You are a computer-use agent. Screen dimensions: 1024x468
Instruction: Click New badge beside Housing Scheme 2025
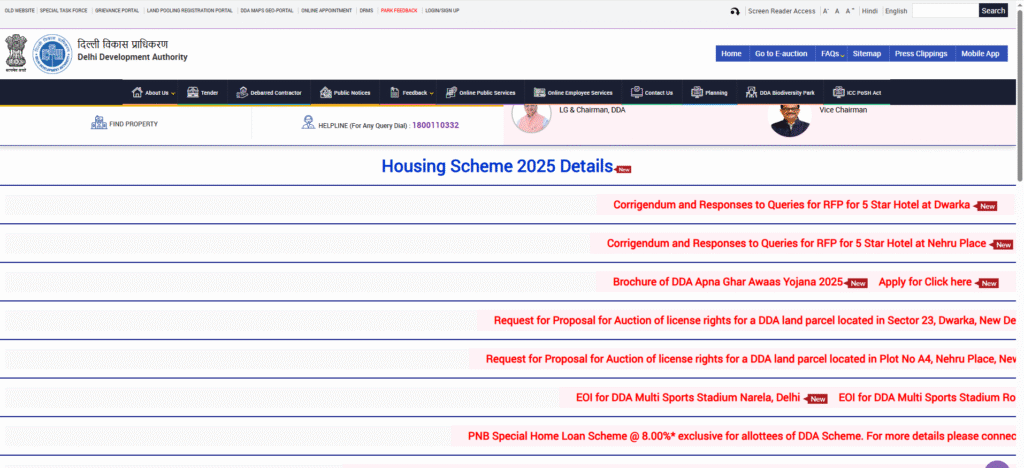tap(624, 170)
